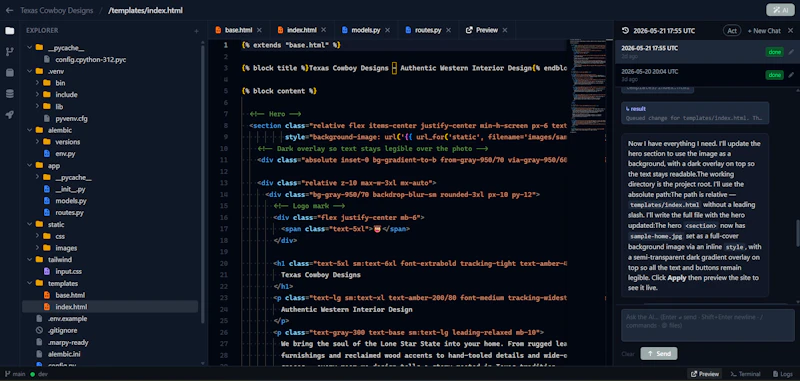800x381 pixels.
Task: Open the source control branch icon
Action: click(x=10, y=52)
